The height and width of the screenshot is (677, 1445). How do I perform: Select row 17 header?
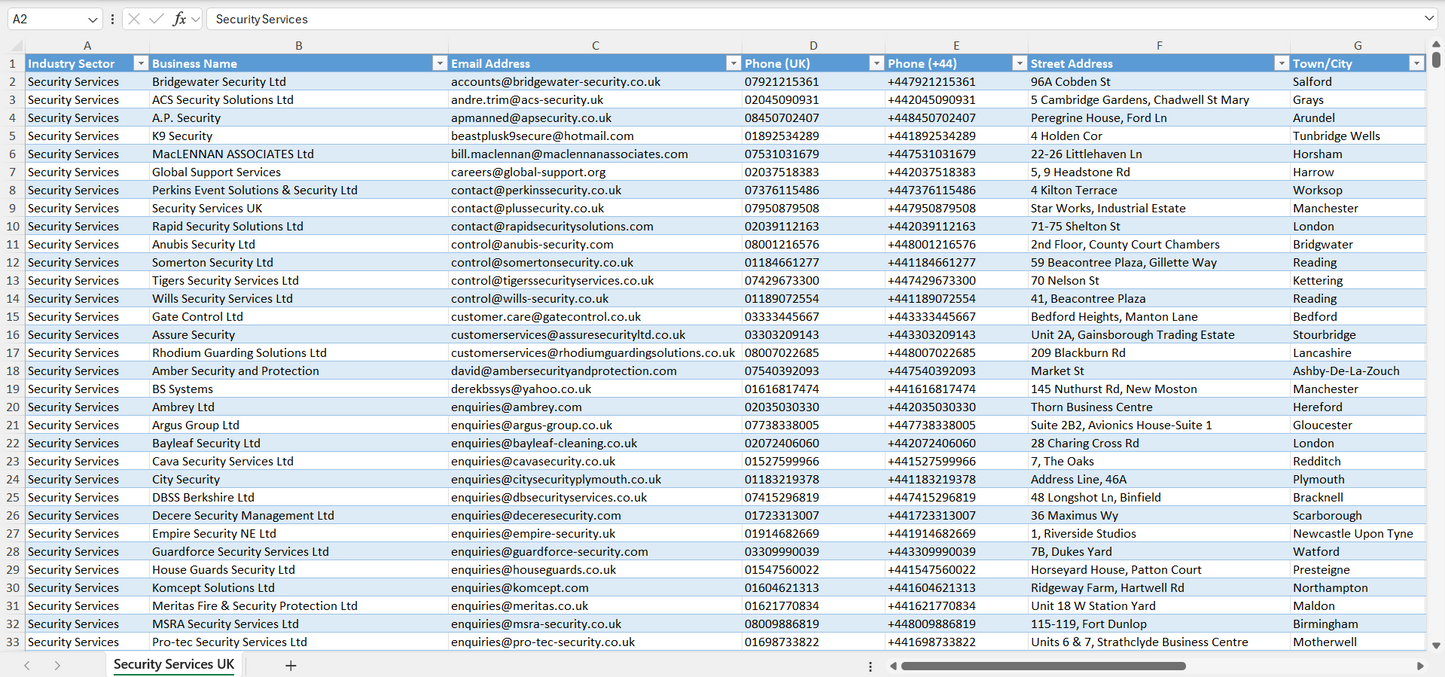coord(13,352)
